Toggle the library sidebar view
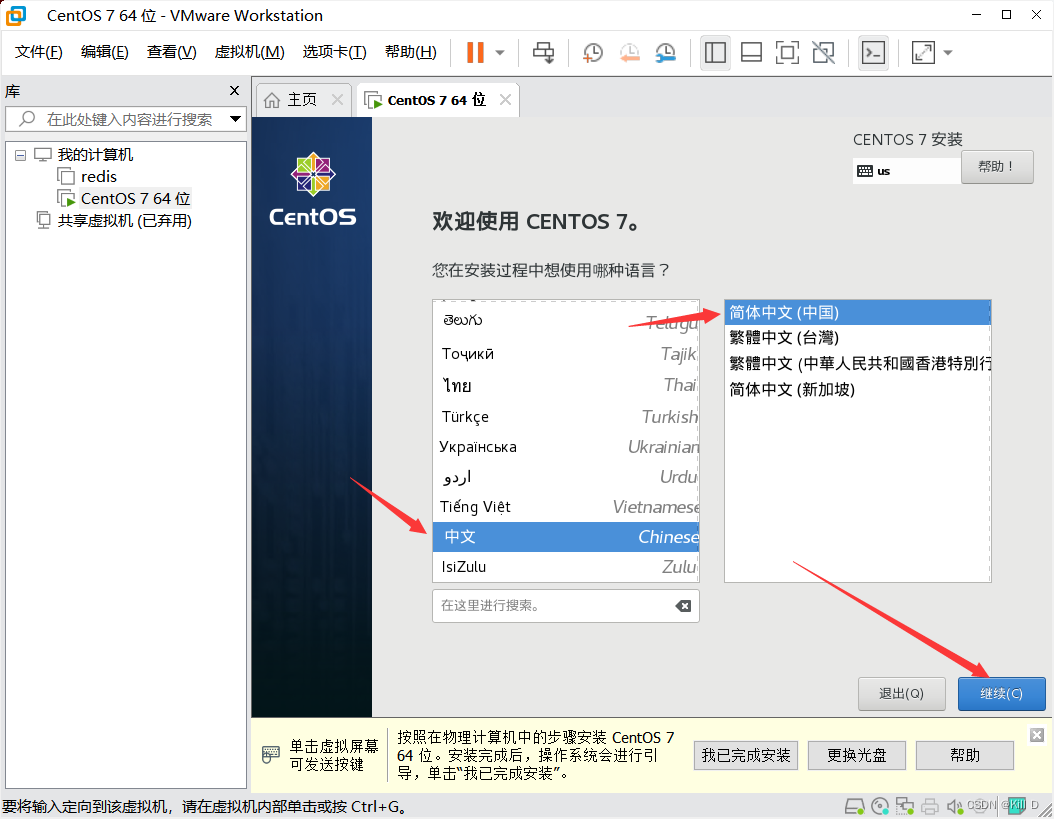Viewport: 1054px width, 819px height. click(715, 52)
